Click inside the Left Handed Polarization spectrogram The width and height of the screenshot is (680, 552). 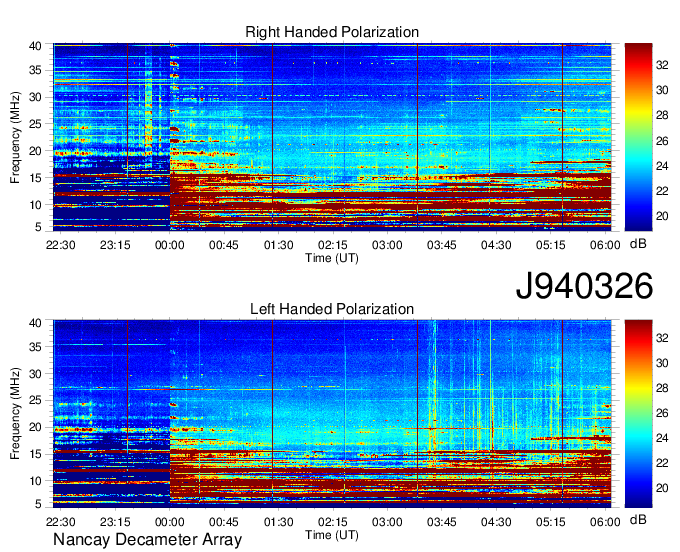332,414
